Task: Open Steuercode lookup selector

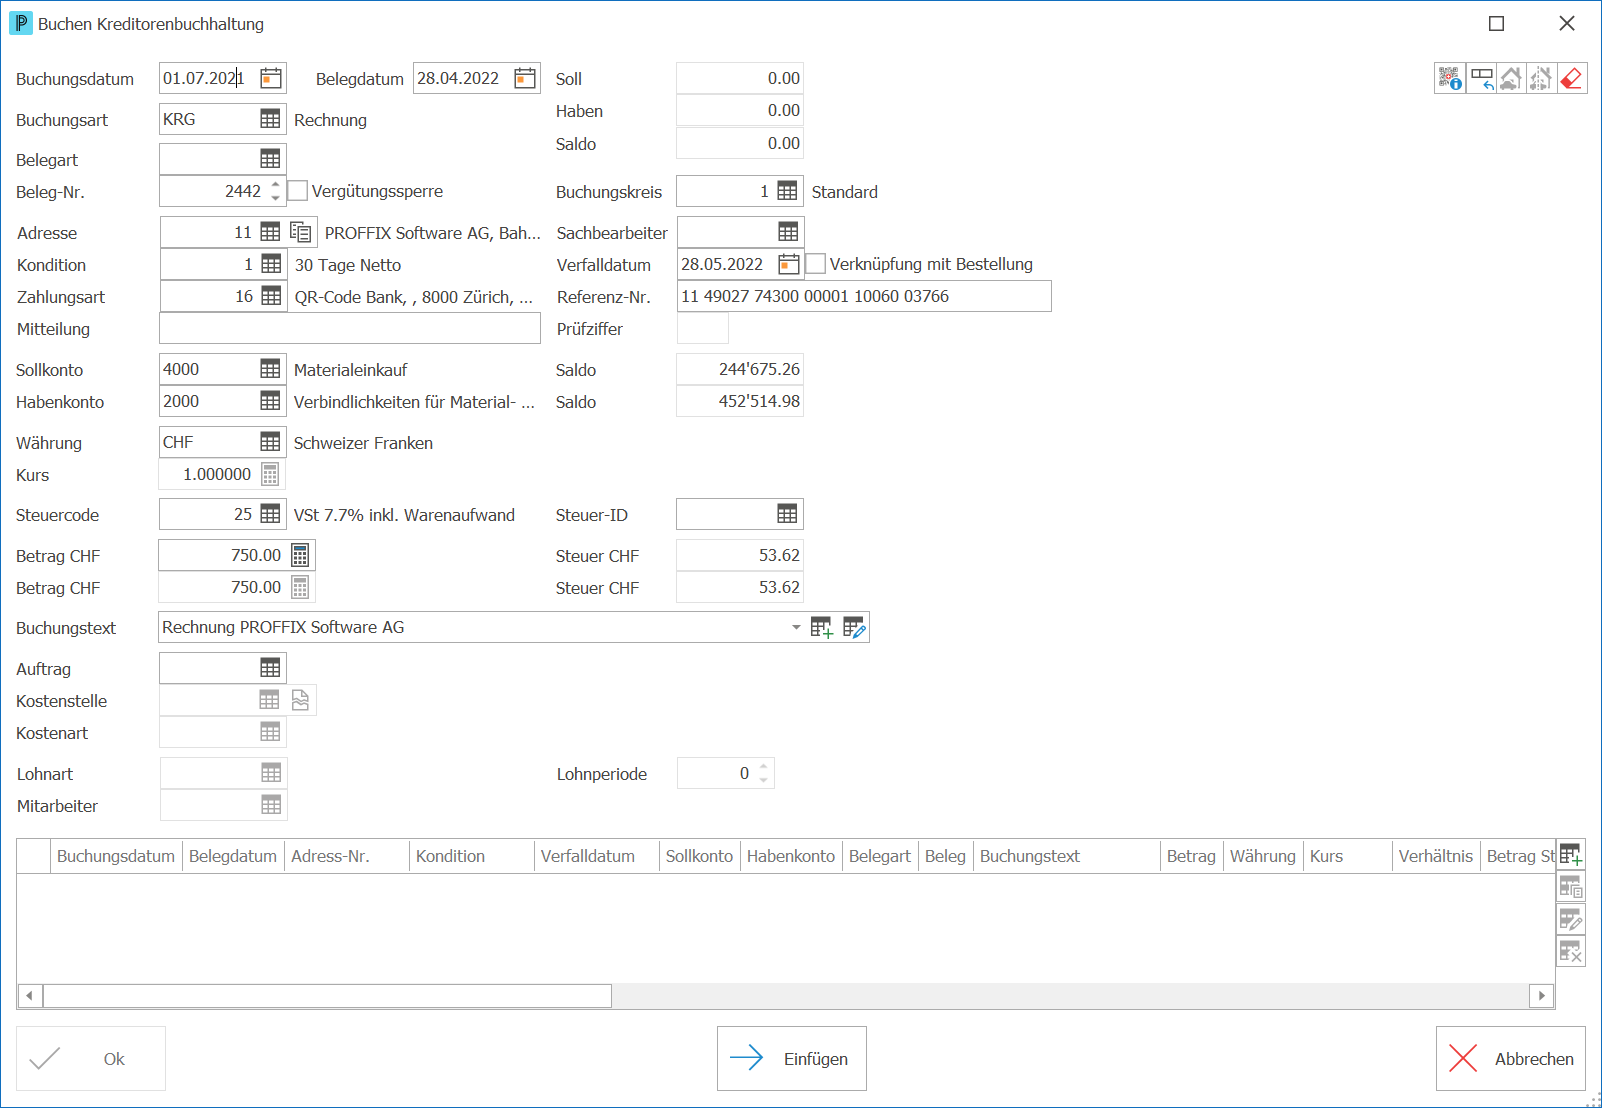Action: [270, 514]
